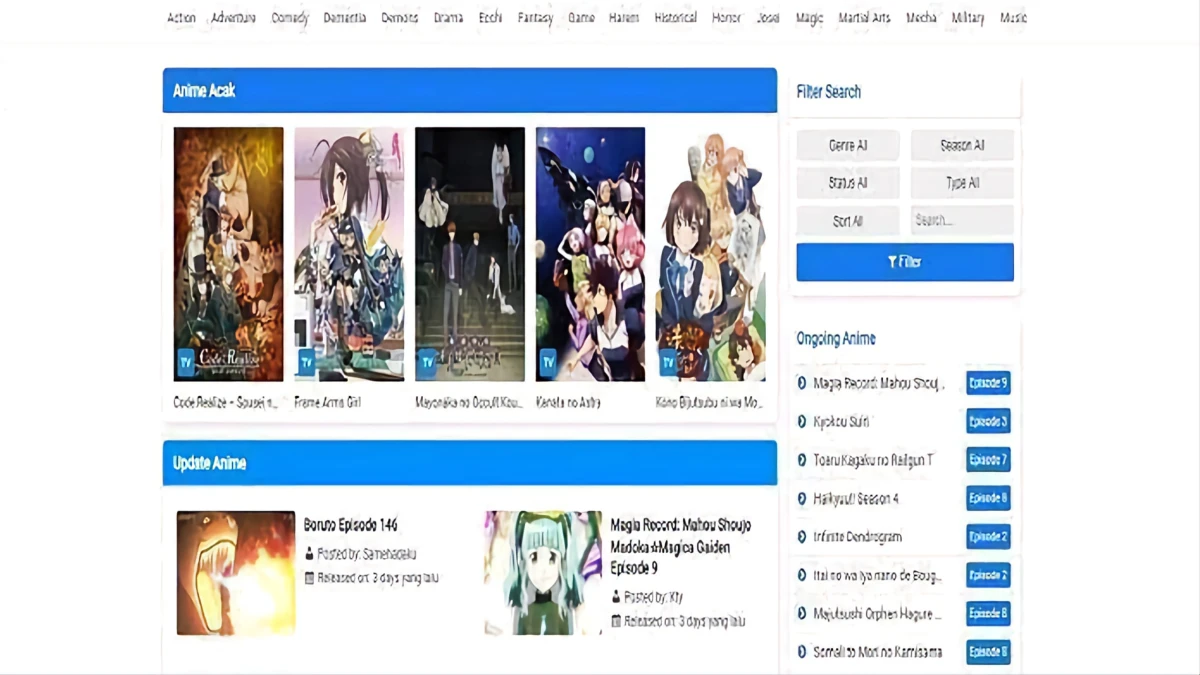Select the Historical genre
The image size is (1200, 675).
click(676, 18)
